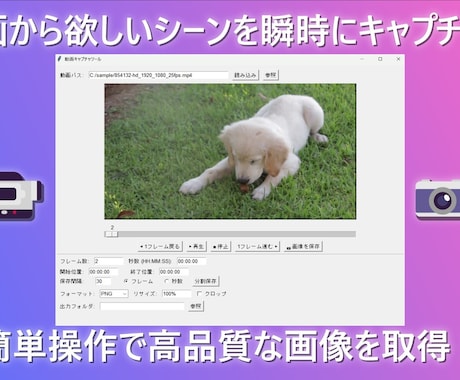460x380 pixels.
Task: Click the 開始位置 start position field
Action: tap(103, 272)
